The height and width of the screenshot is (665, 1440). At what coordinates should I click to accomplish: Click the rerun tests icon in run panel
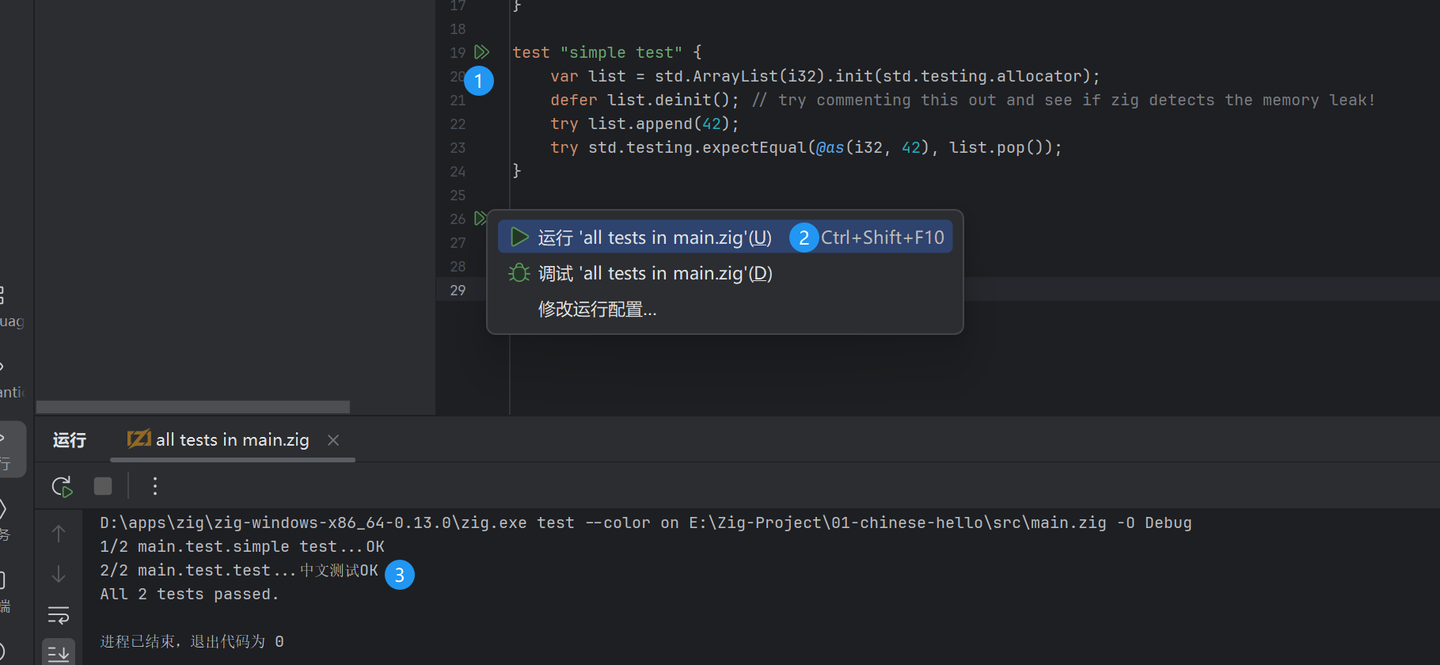pos(61,486)
